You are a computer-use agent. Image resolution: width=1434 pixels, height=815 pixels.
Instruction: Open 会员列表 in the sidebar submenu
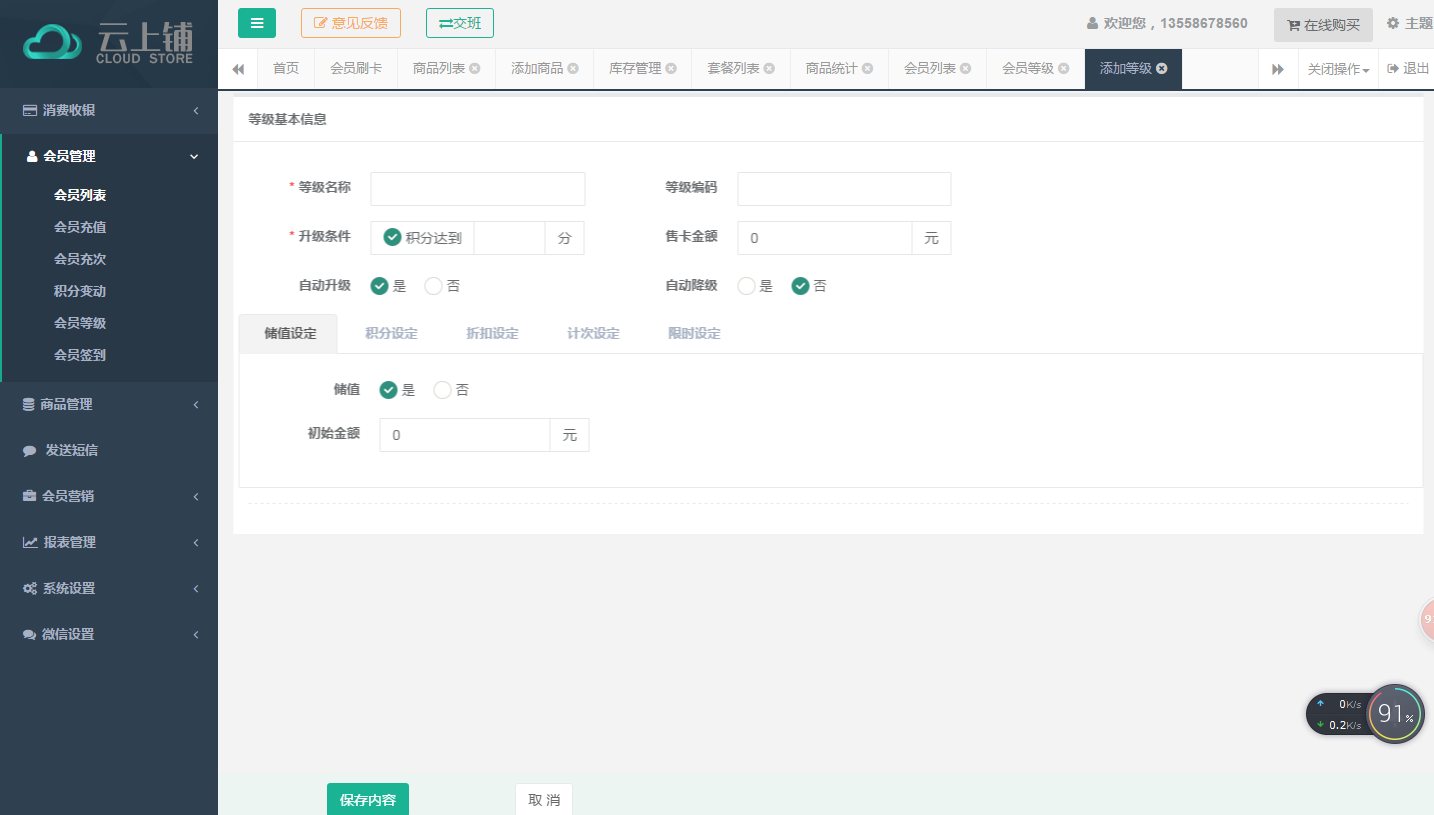pos(80,196)
